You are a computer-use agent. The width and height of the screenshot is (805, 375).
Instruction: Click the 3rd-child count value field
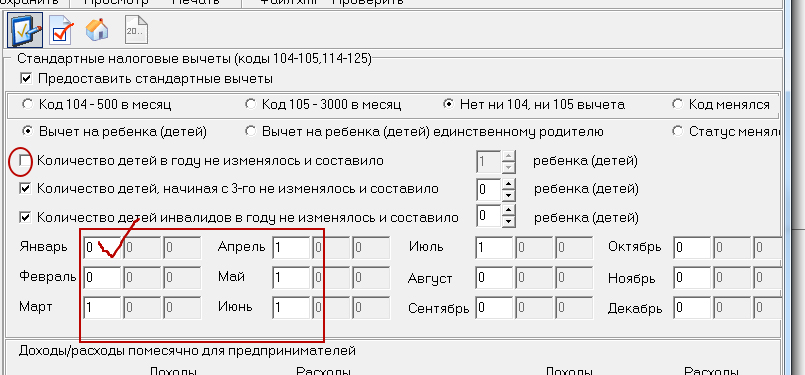click(488, 190)
